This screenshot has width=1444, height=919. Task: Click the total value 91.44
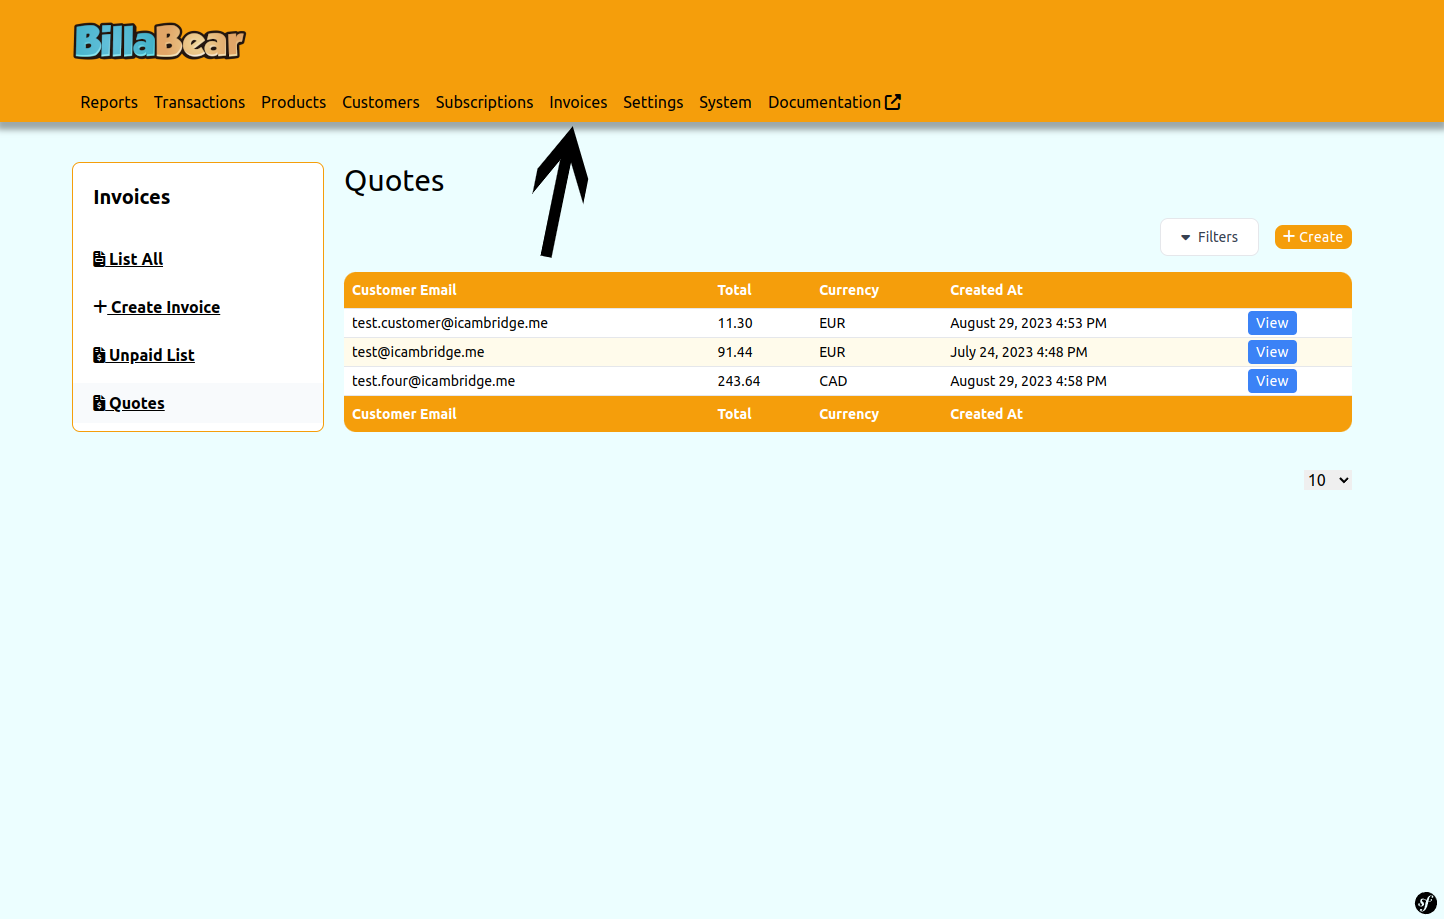[x=735, y=352]
